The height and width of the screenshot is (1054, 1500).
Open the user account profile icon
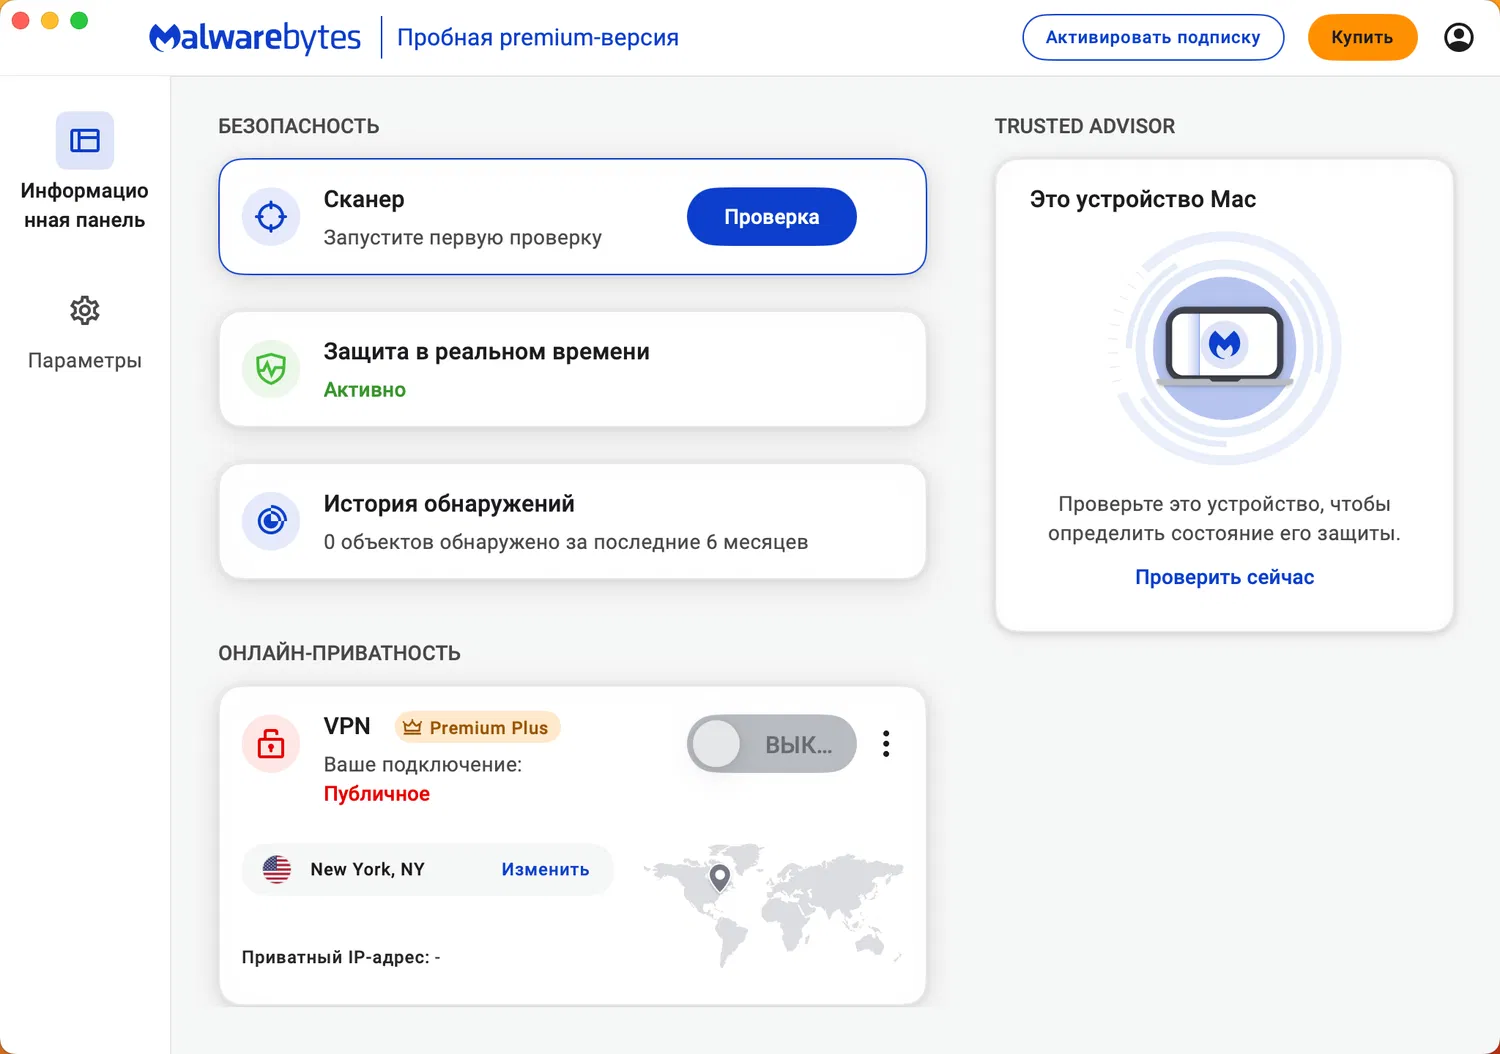(x=1459, y=38)
